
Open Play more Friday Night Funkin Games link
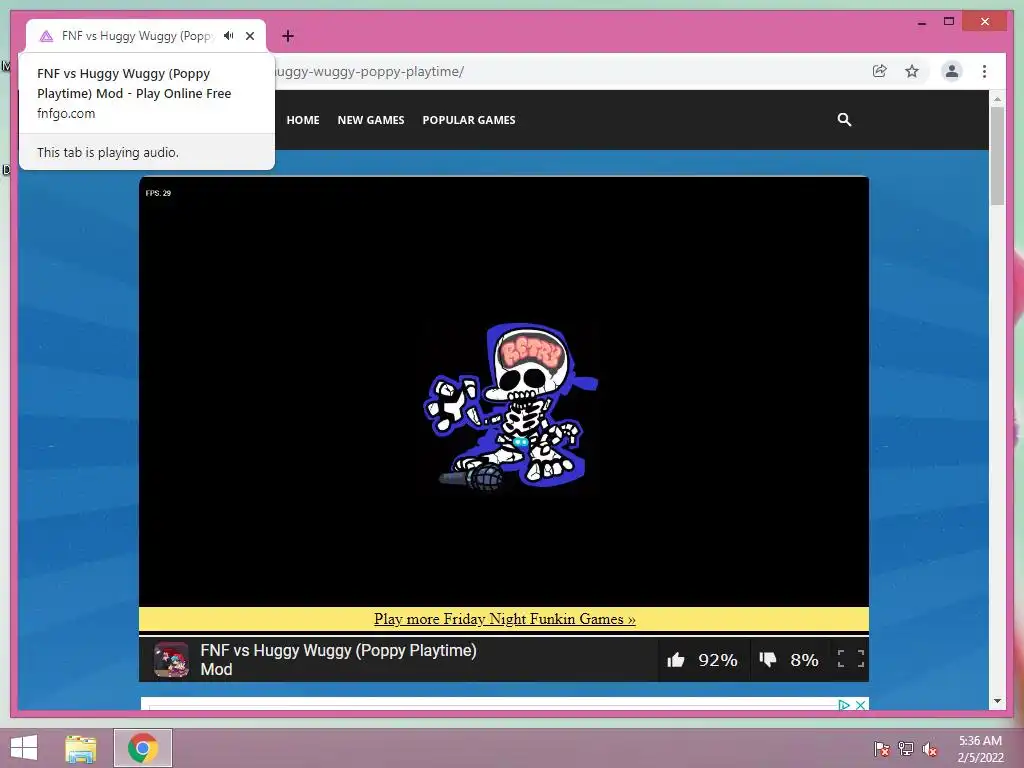(x=505, y=619)
